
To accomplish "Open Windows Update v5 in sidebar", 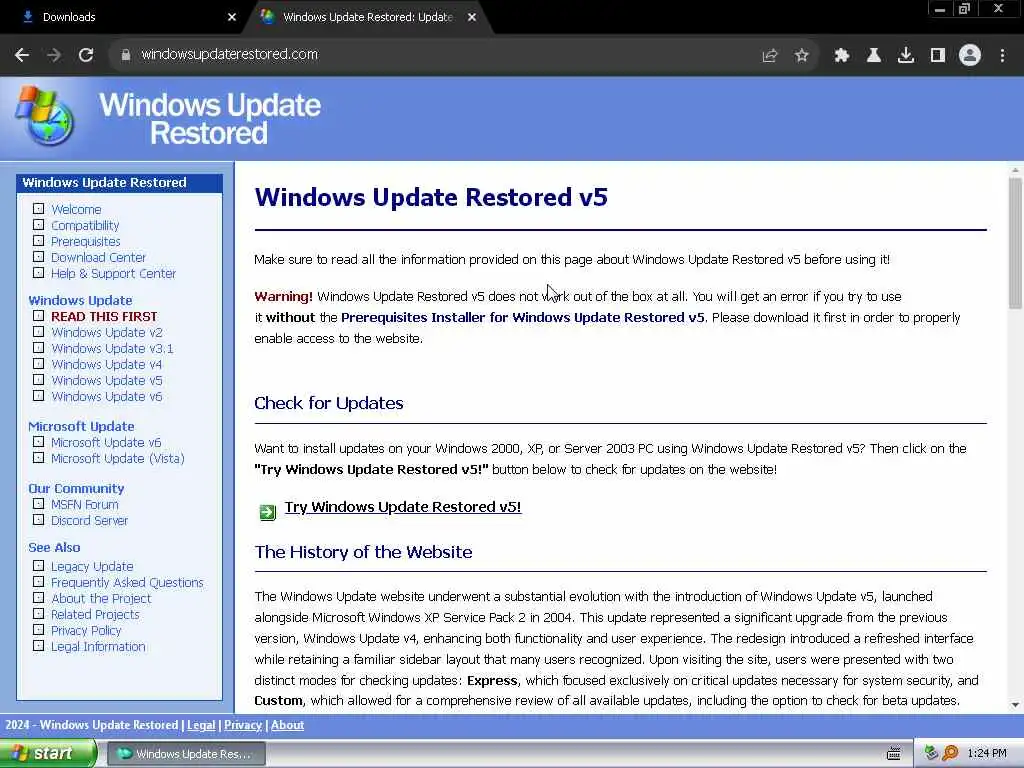I will [x=106, y=381].
